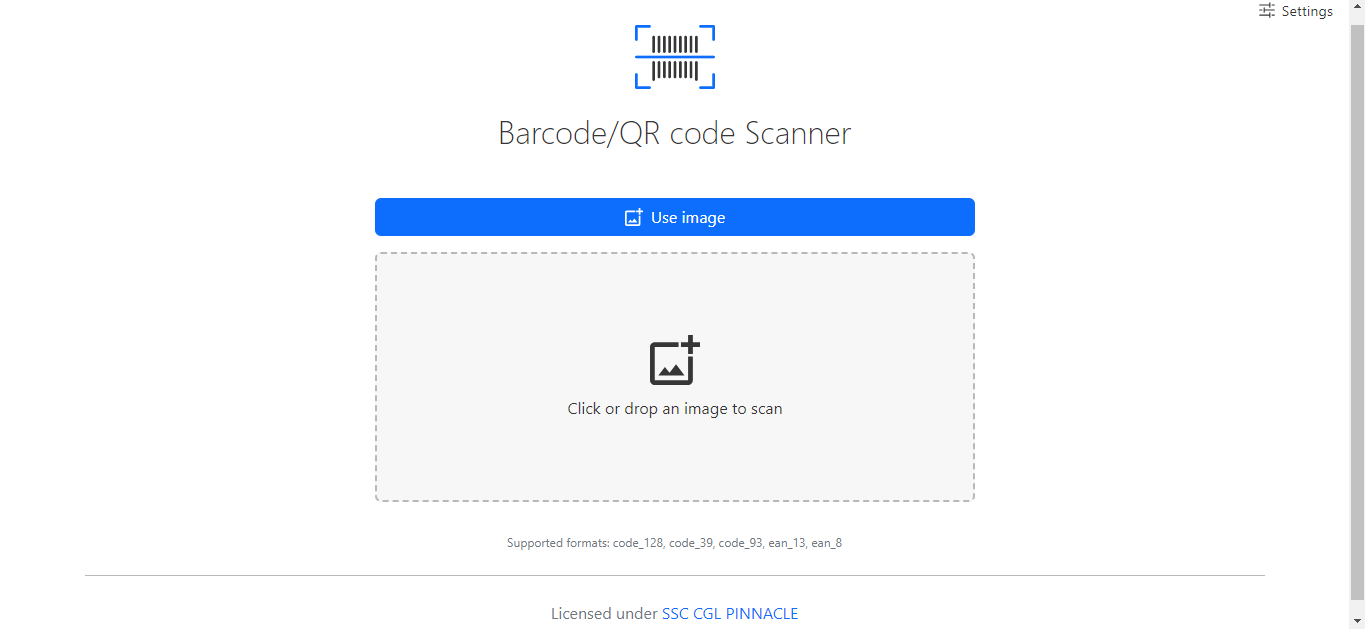Click ean_13 in supported formats list
The width and height of the screenshot is (1365, 629).
click(787, 543)
